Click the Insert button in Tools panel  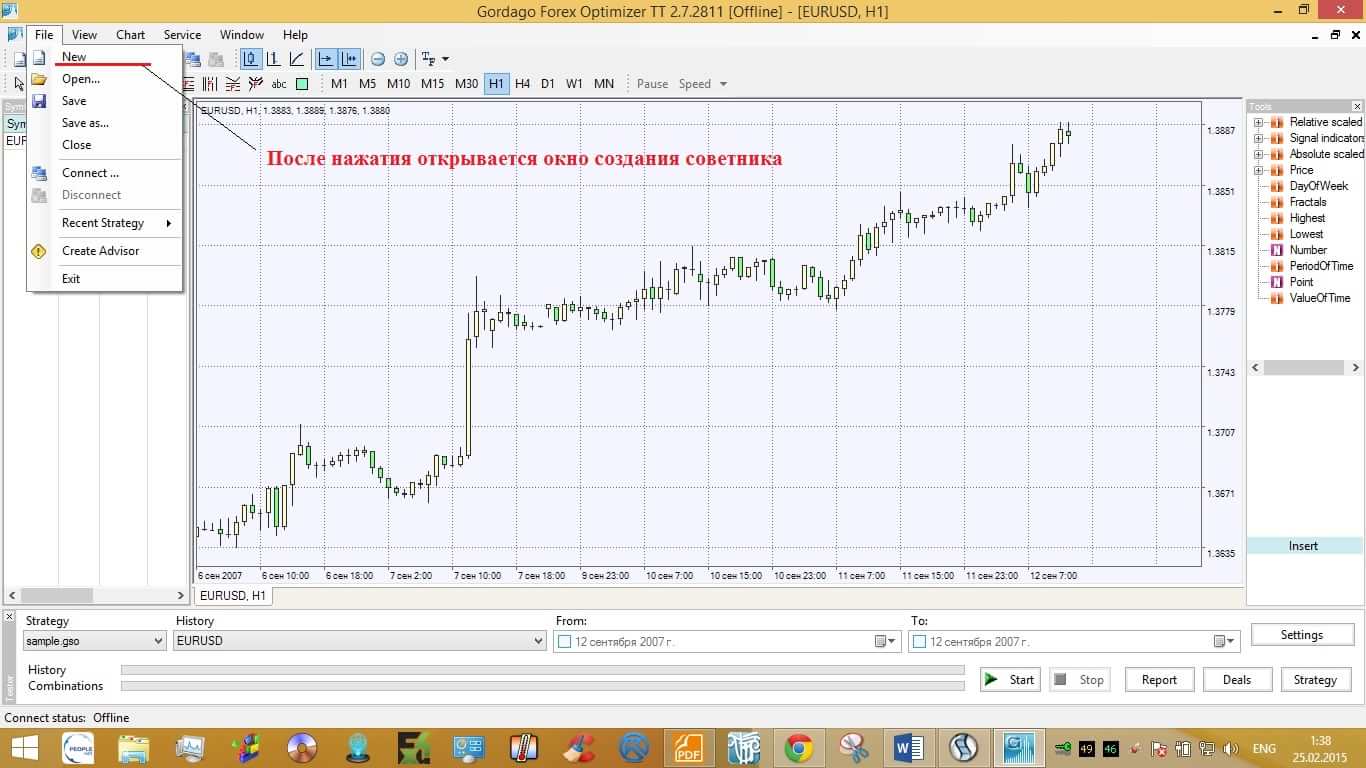[1304, 546]
